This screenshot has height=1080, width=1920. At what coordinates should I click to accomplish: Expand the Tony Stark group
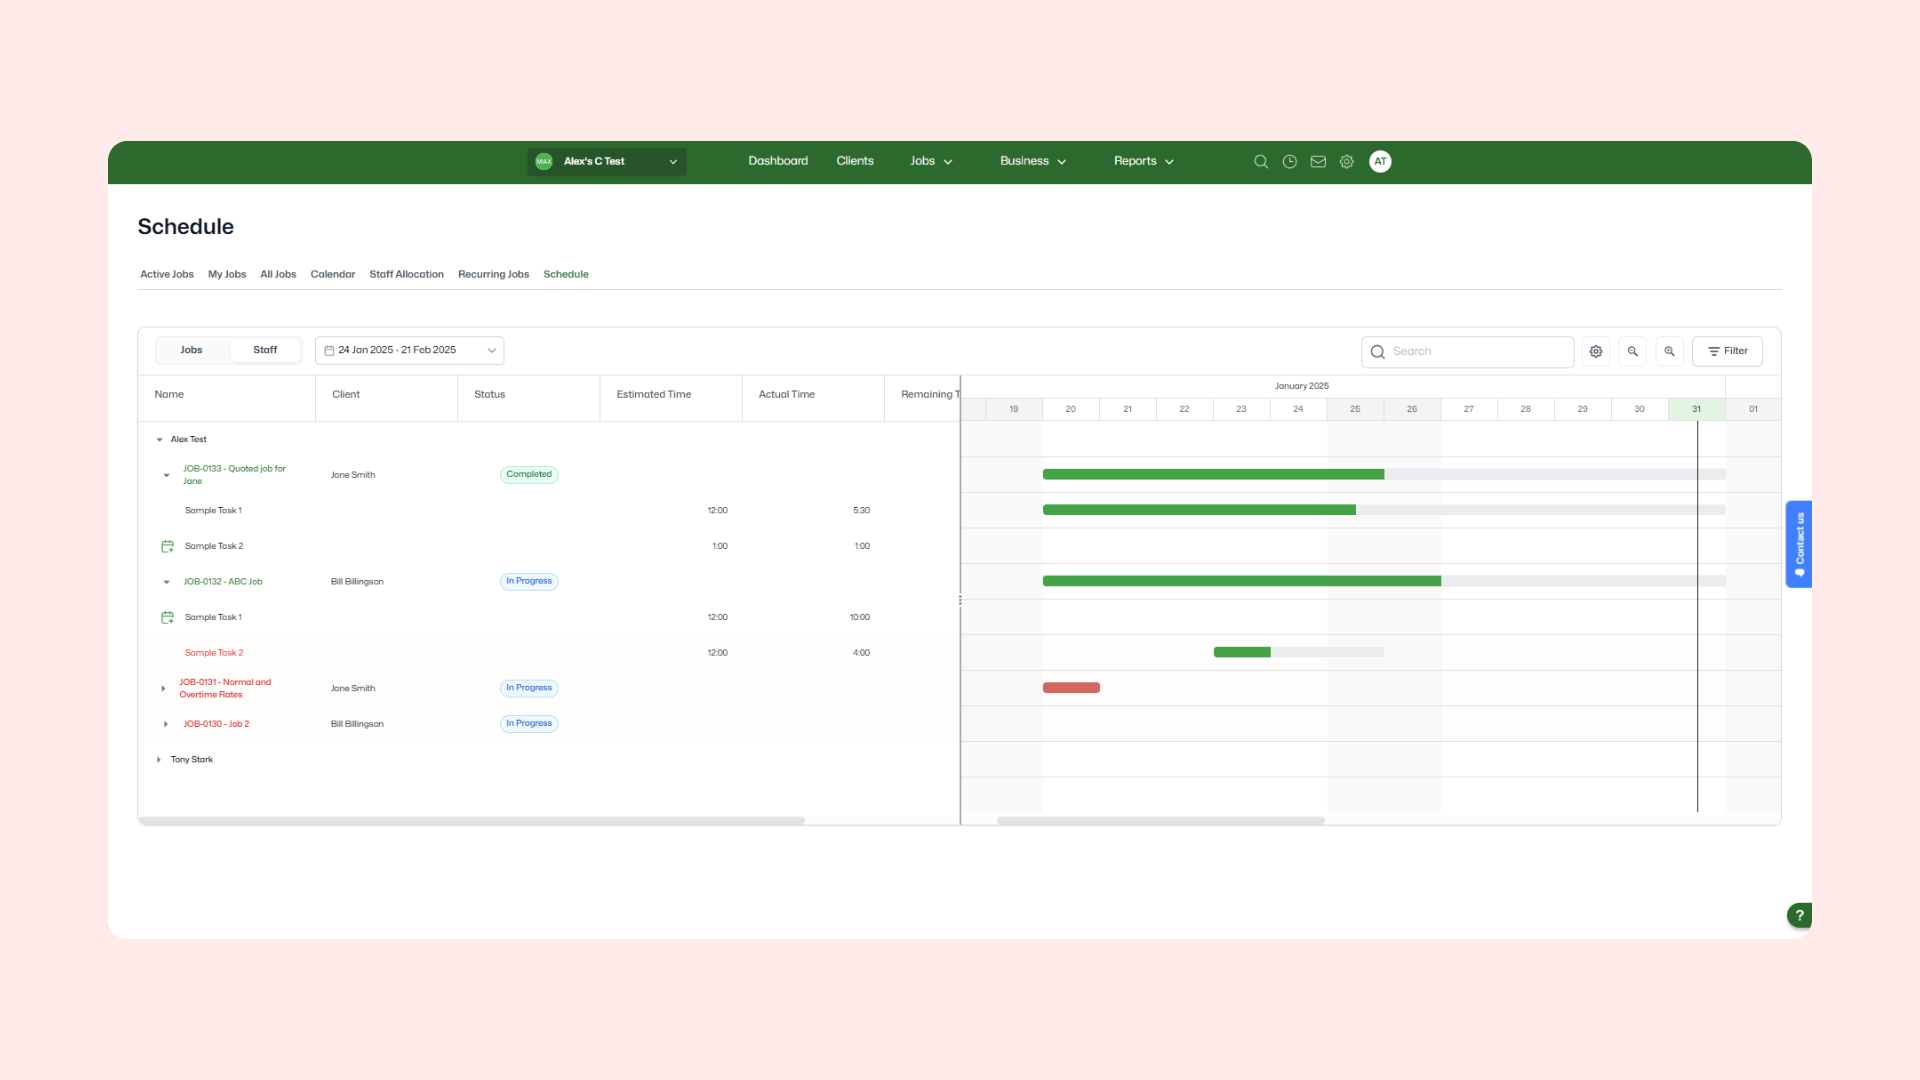pyautogui.click(x=158, y=759)
